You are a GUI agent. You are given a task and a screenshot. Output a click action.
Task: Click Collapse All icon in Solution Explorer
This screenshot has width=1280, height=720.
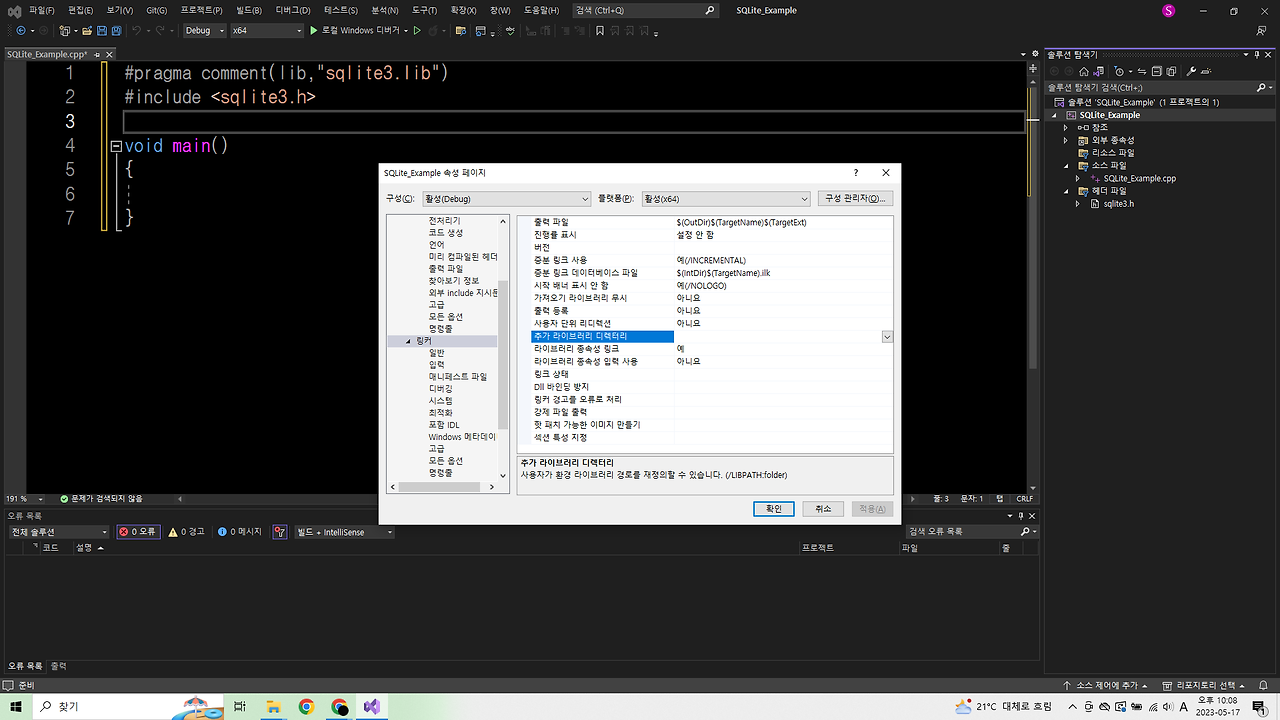tap(1157, 71)
